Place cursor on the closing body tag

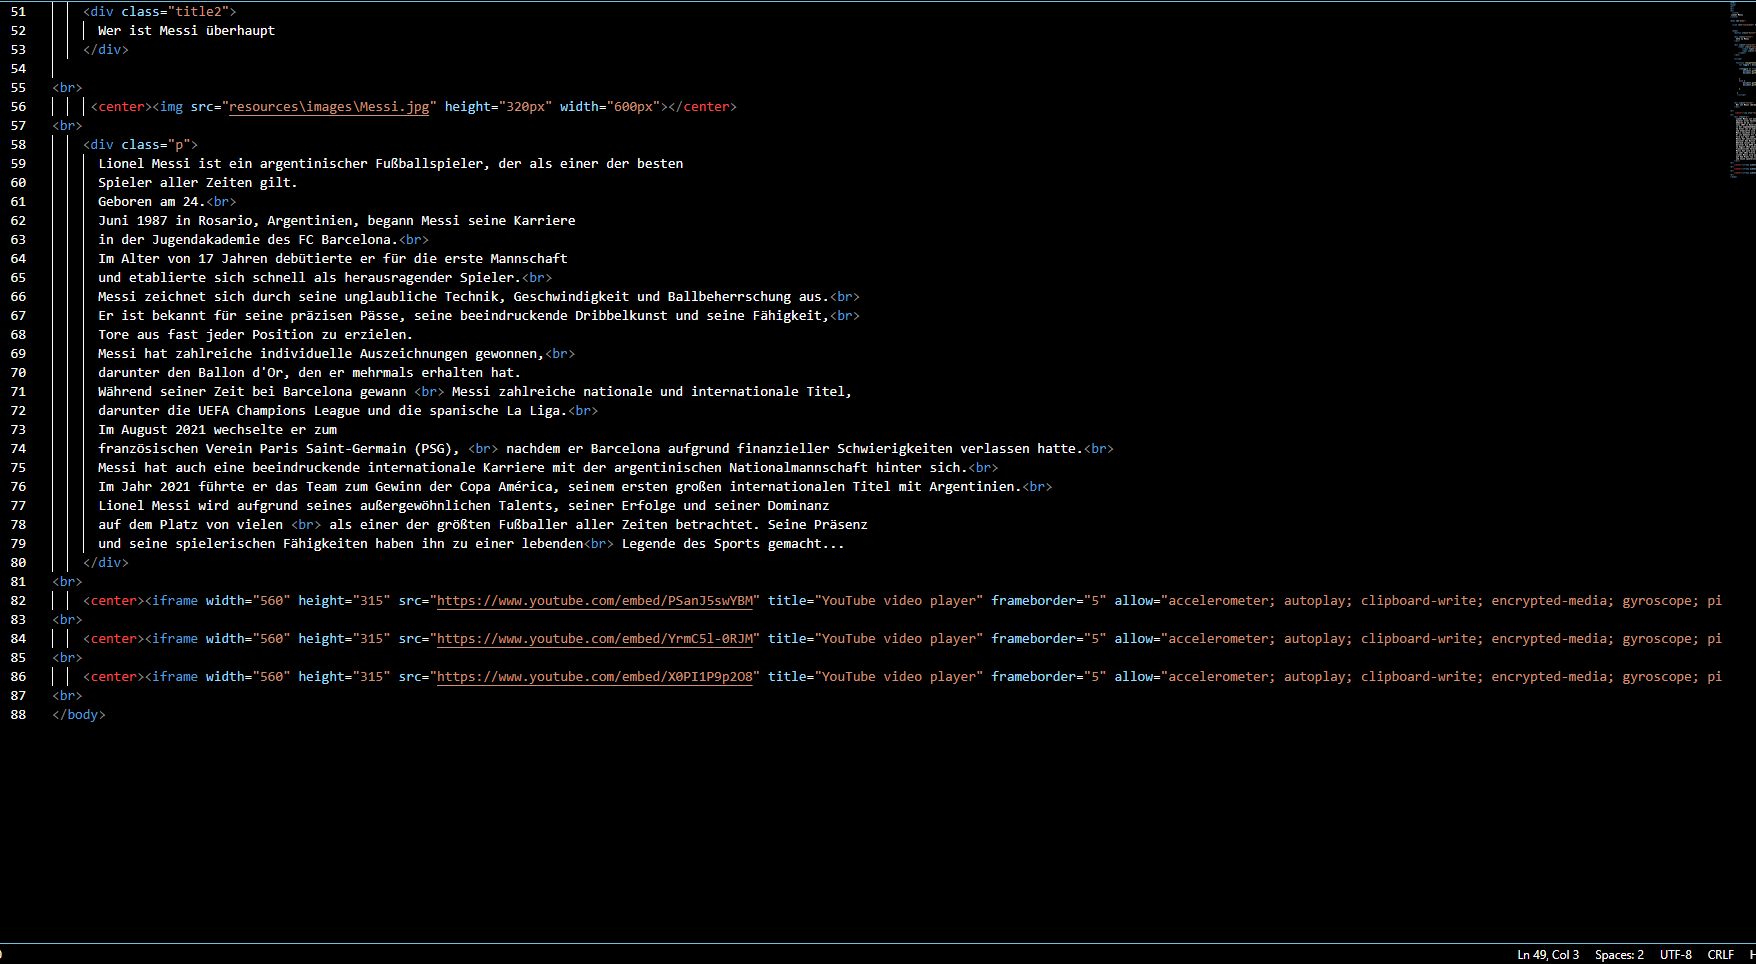[x=78, y=714]
